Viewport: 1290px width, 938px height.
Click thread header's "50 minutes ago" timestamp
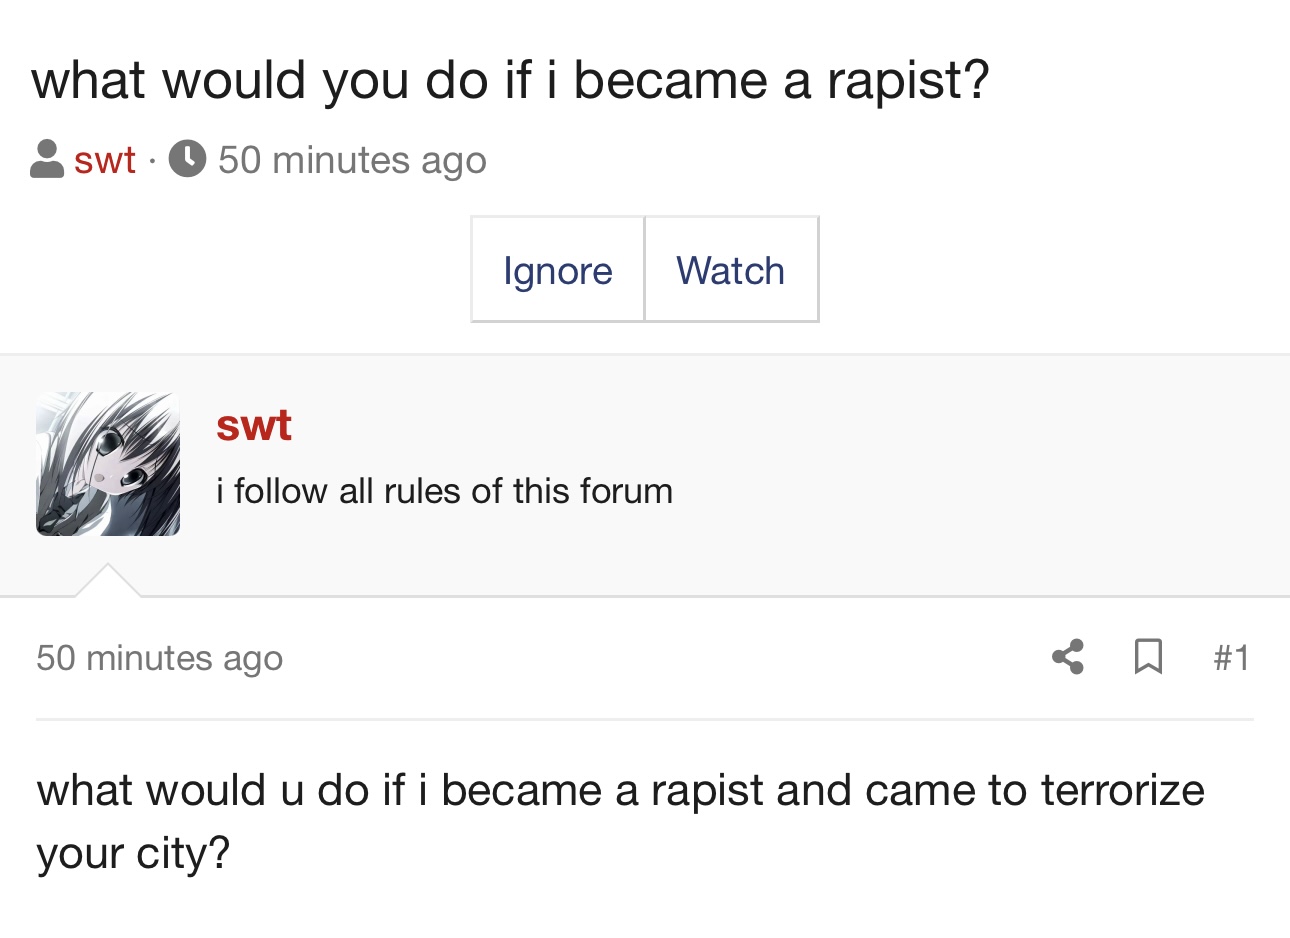(x=352, y=160)
